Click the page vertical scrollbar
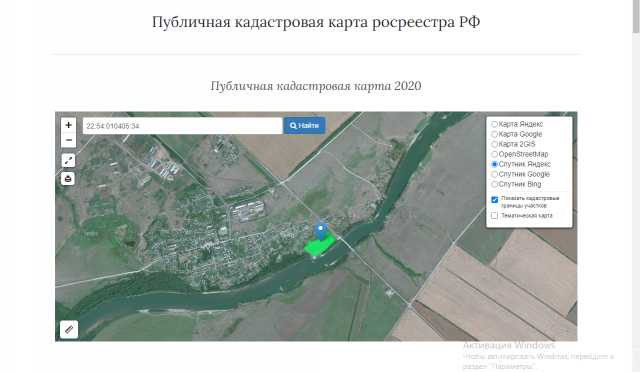The height and width of the screenshot is (372, 640). pos(636,16)
